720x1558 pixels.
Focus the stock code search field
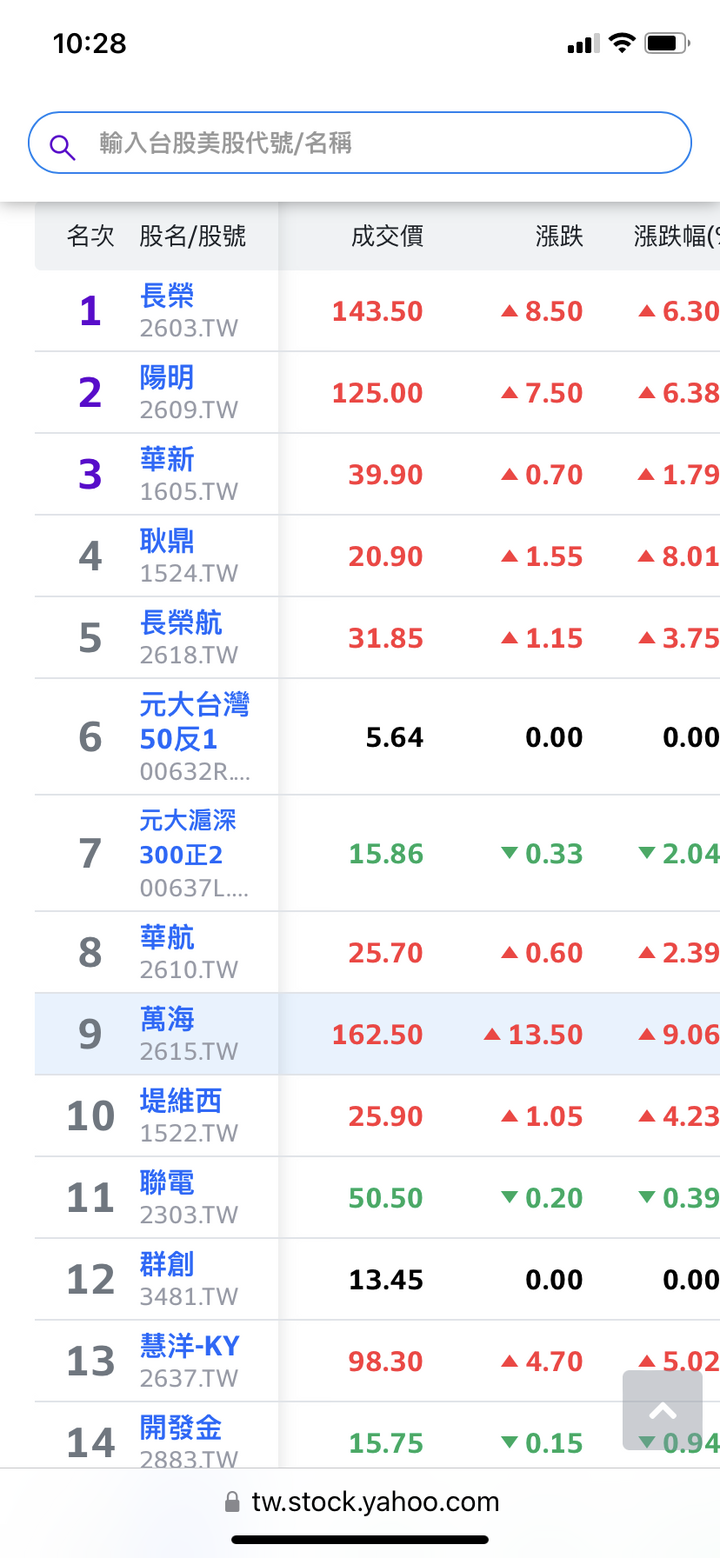(x=360, y=143)
